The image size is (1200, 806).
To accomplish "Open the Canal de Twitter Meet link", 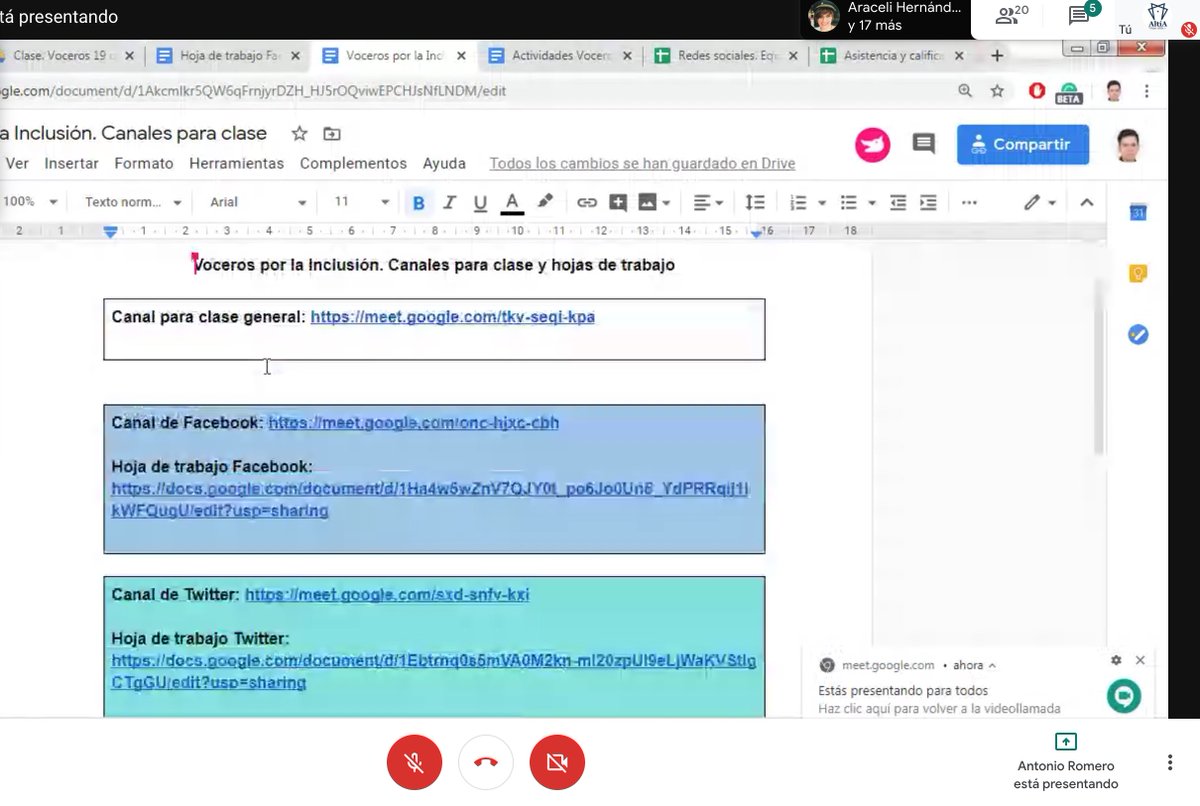I will (x=387, y=595).
